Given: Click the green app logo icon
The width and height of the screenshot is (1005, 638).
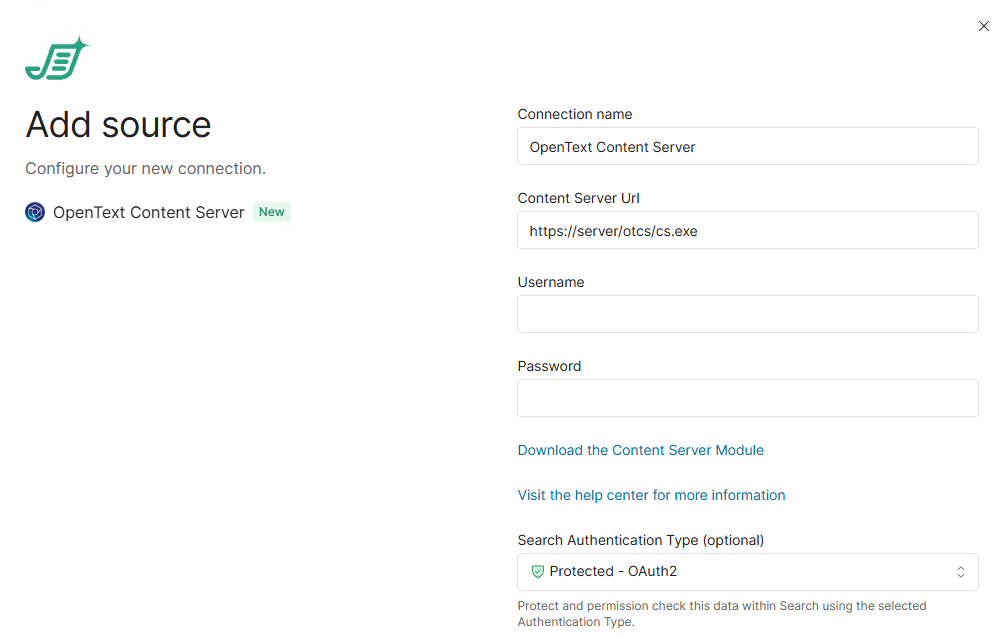Looking at the screenshot, I should coord(56,60).
